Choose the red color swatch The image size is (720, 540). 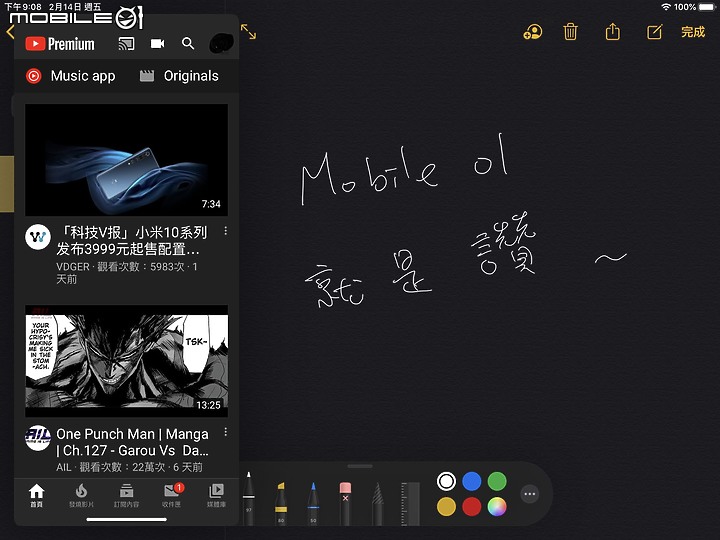coord(472,507)
